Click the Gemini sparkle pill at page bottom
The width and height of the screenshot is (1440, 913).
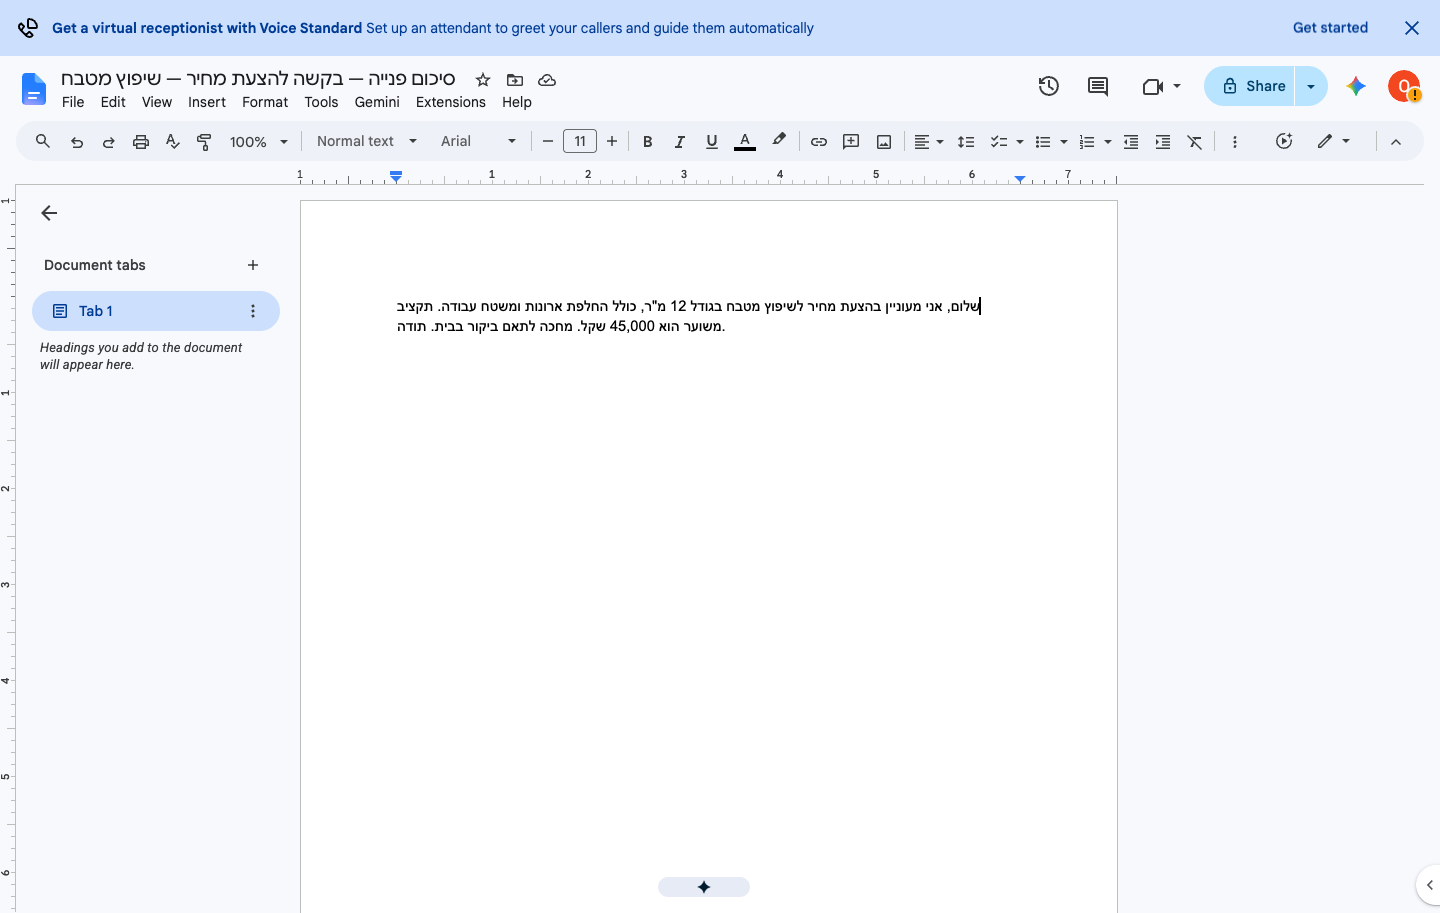(x=704, y=887)
